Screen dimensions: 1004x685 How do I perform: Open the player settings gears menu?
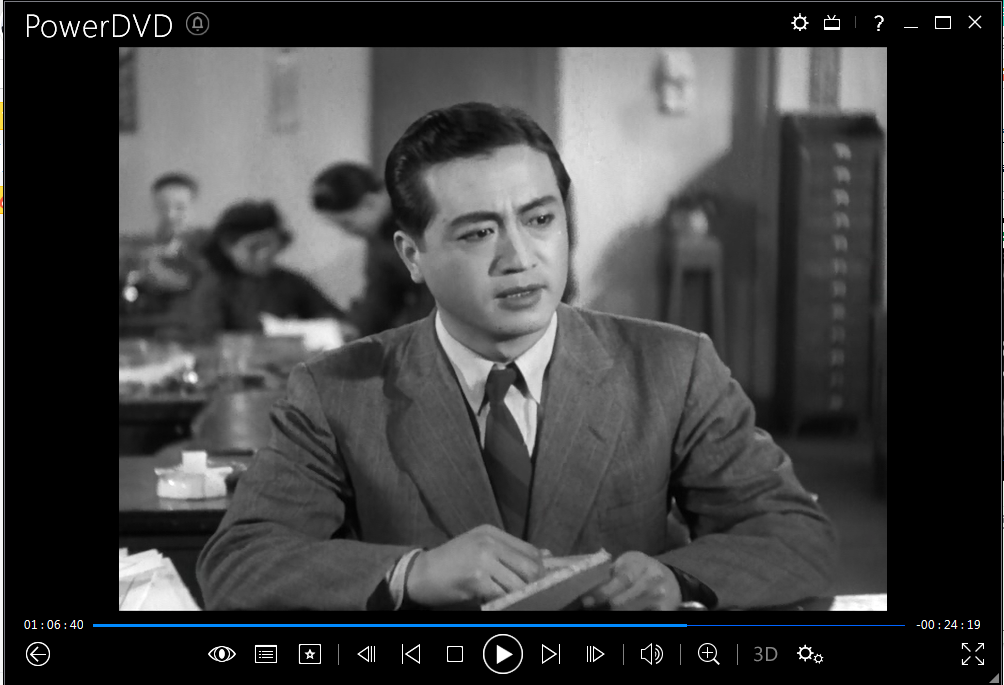809,654
